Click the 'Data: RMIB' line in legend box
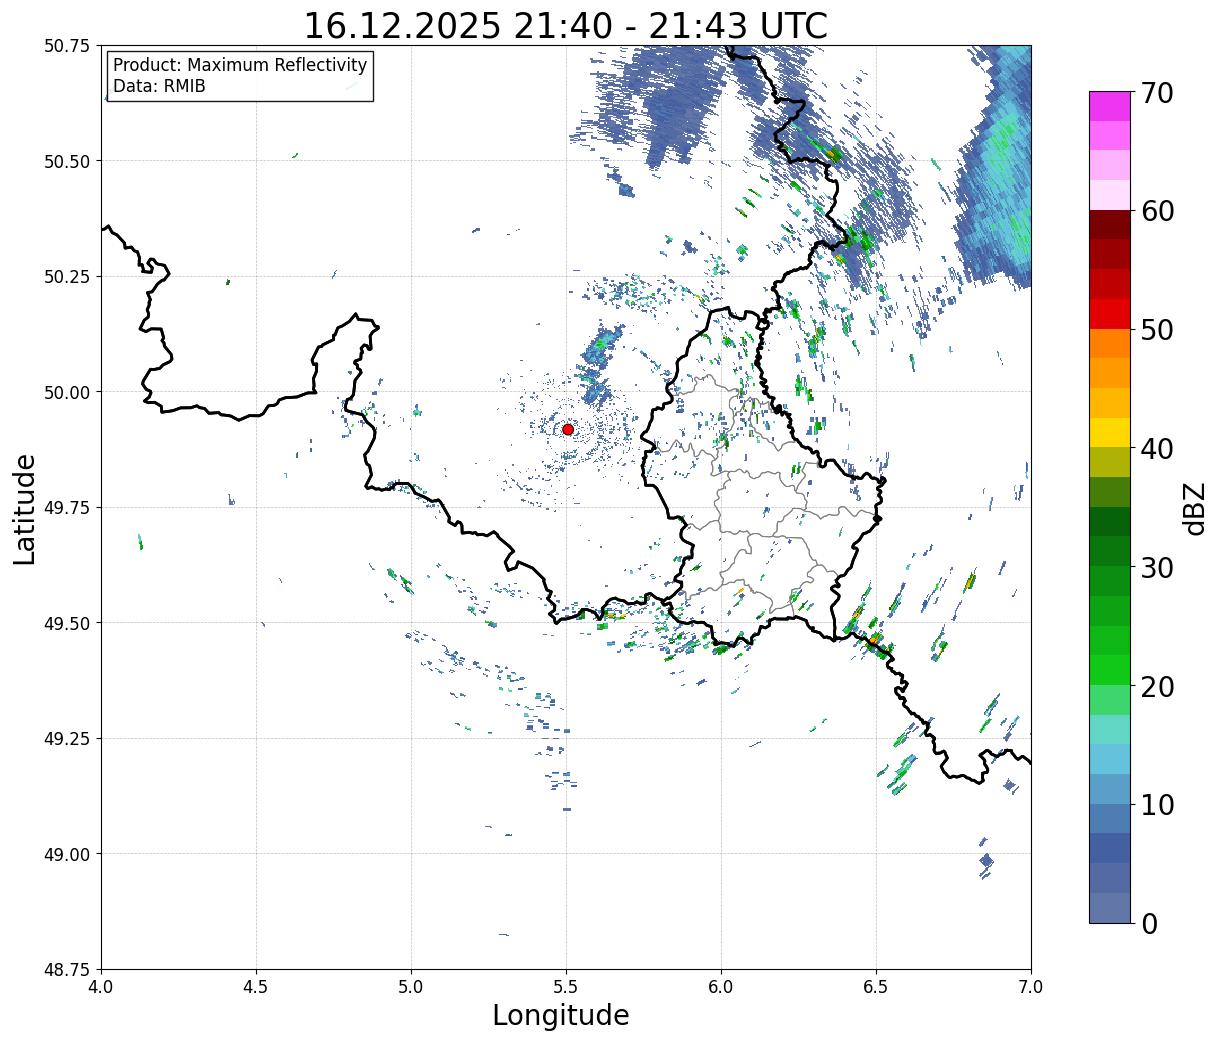The width and height of the screenshot is (1219, 1040). pyautogui.click(x=160, y=87)
